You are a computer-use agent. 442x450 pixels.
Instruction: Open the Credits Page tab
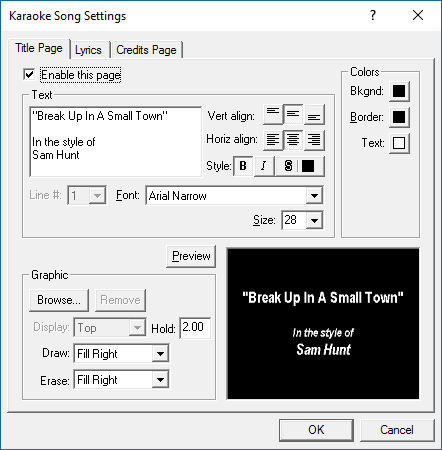click(146, 50)
